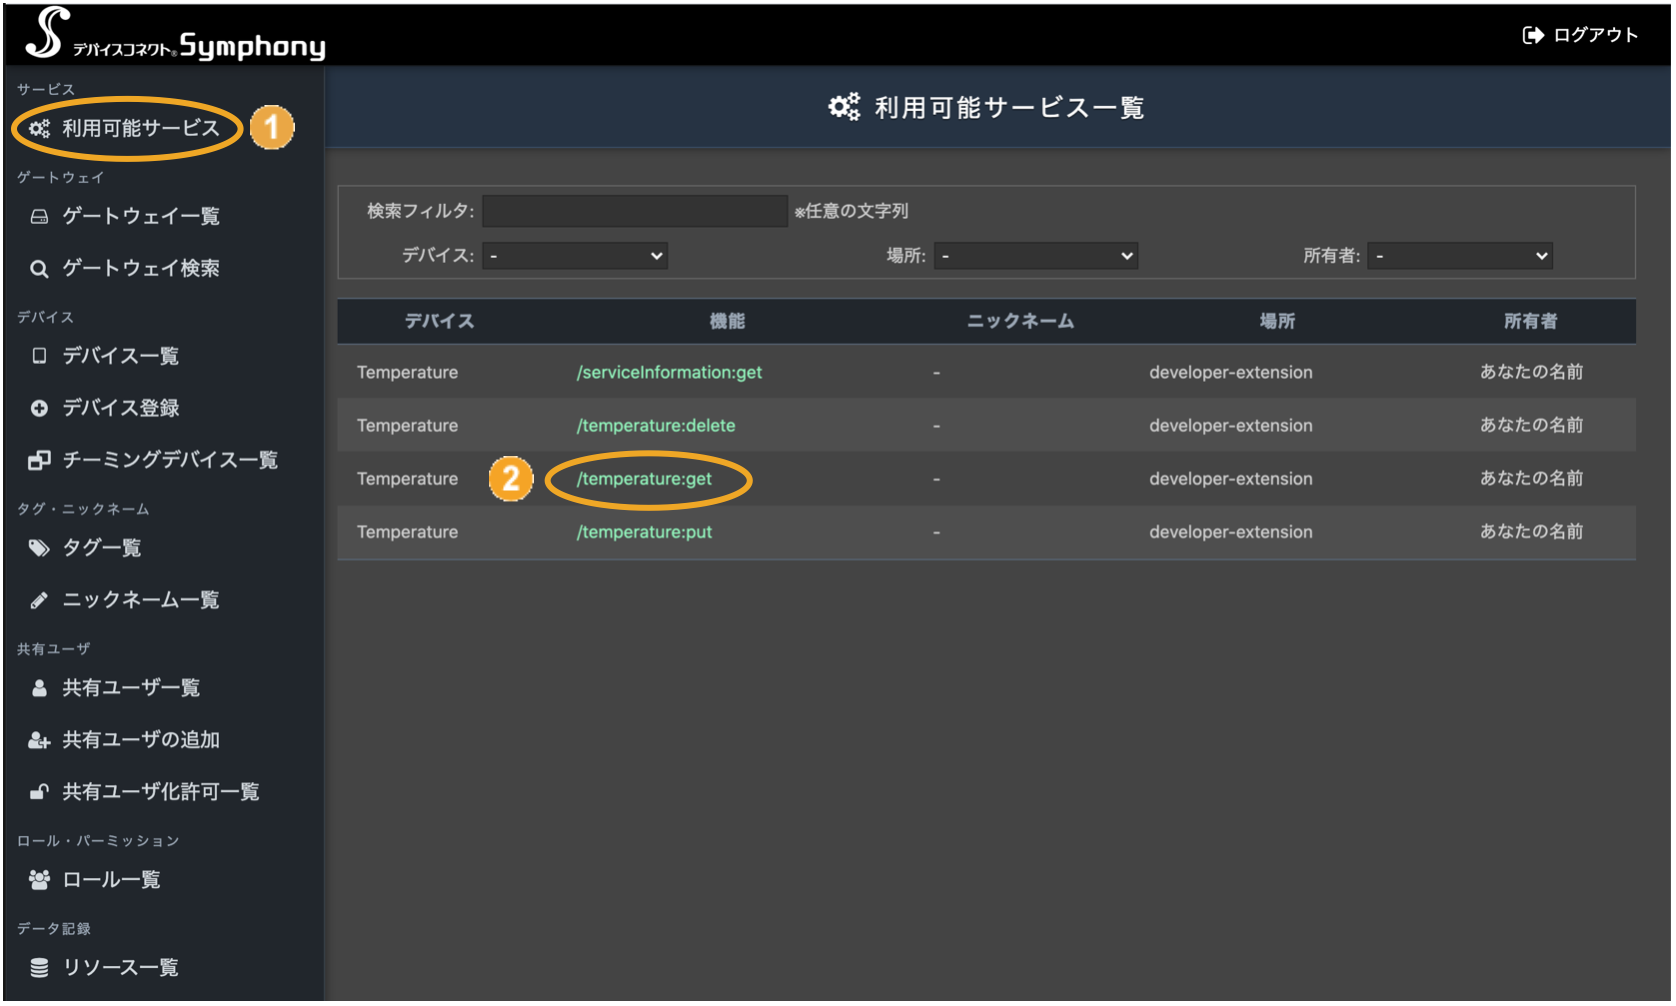This screenshot has width=1676, height=1006.
Task: Open ロール一覧 menu entry
Action: point(112,880)
